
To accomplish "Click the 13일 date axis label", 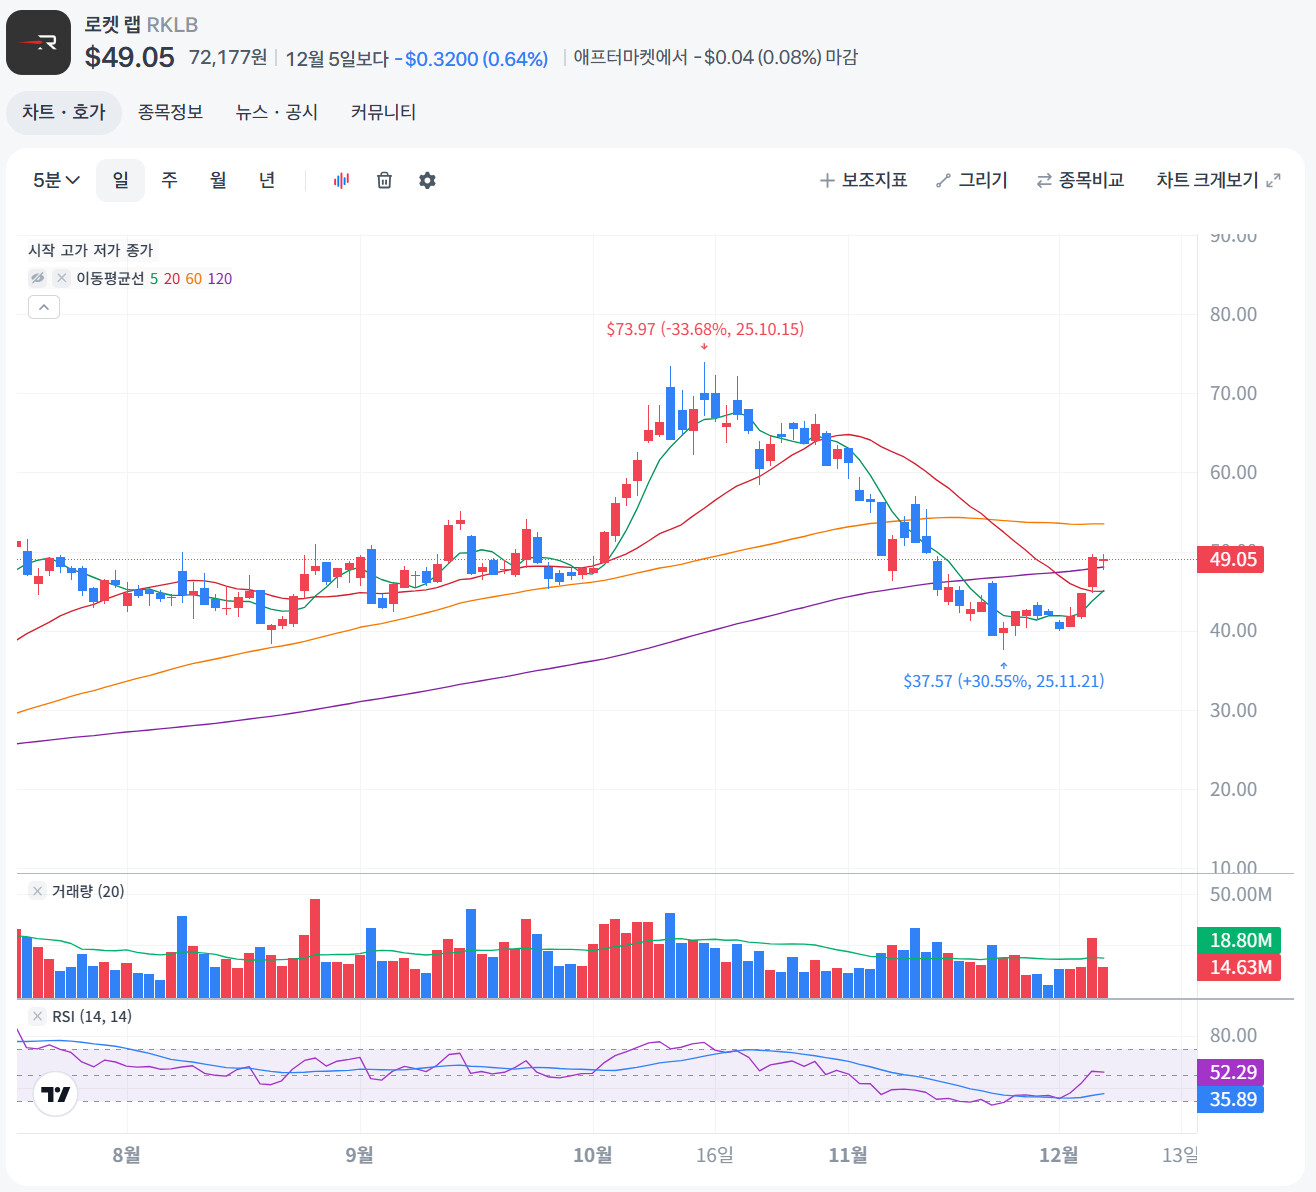I will click(1180, 1155).
